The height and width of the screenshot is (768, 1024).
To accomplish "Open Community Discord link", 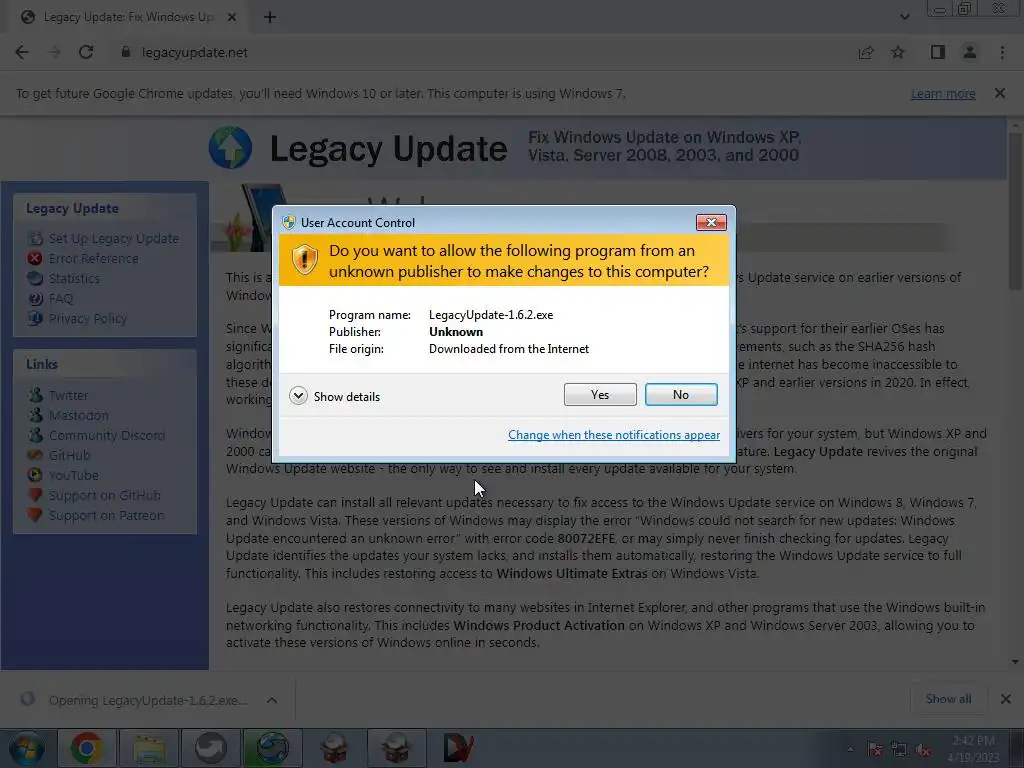I will 106,435.
